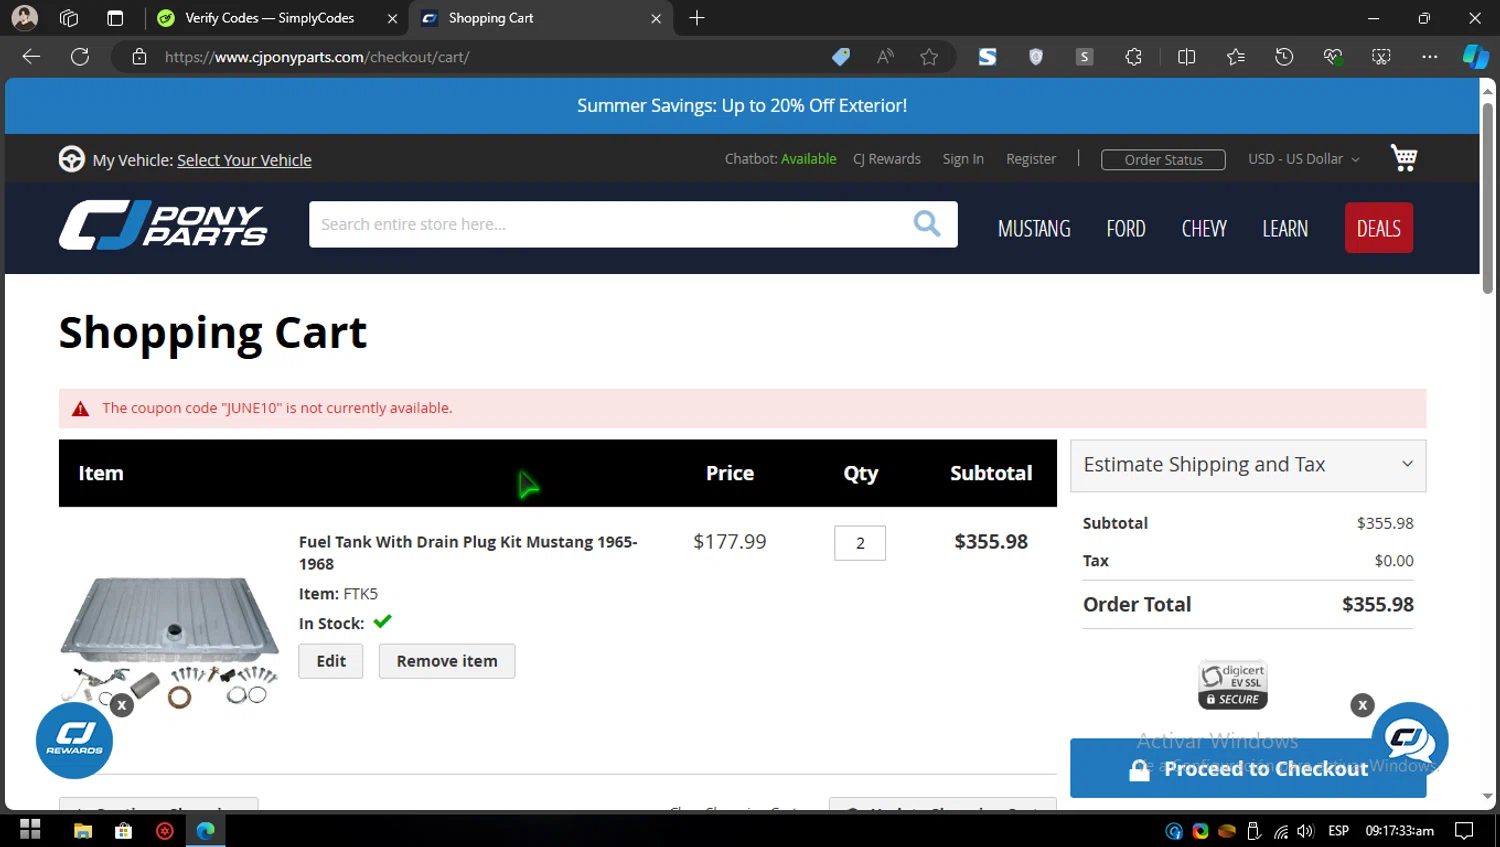Image resolution: width=1500 pixels, height=847 pixels.
Task: Click the quantity field showing 2
Action: (860, 543)
